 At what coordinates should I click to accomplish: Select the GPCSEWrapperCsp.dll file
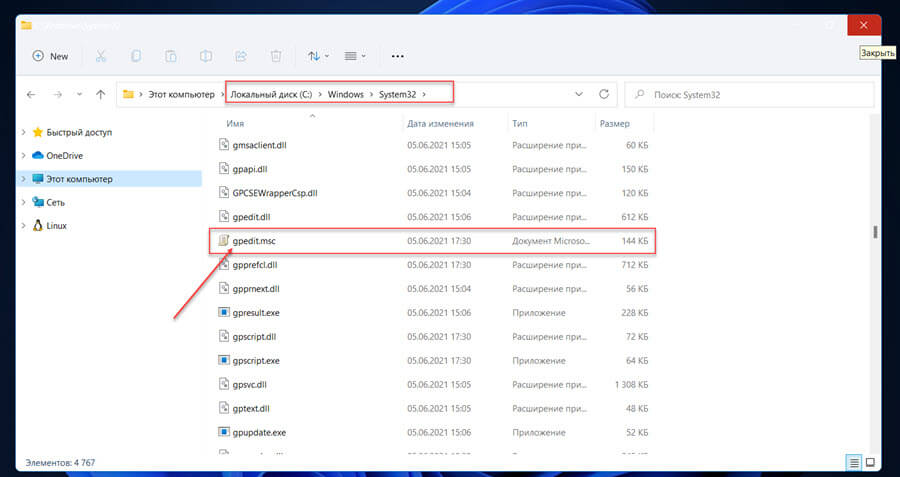pos(275,193)
